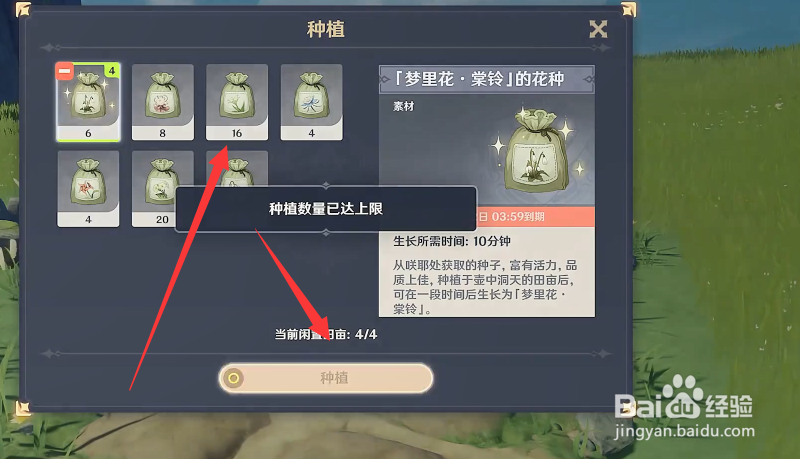This screenshot has width=800, height=459.
Task: Click the 当前闲置田亩 4/4 field counter
Action: coord(326,335)
